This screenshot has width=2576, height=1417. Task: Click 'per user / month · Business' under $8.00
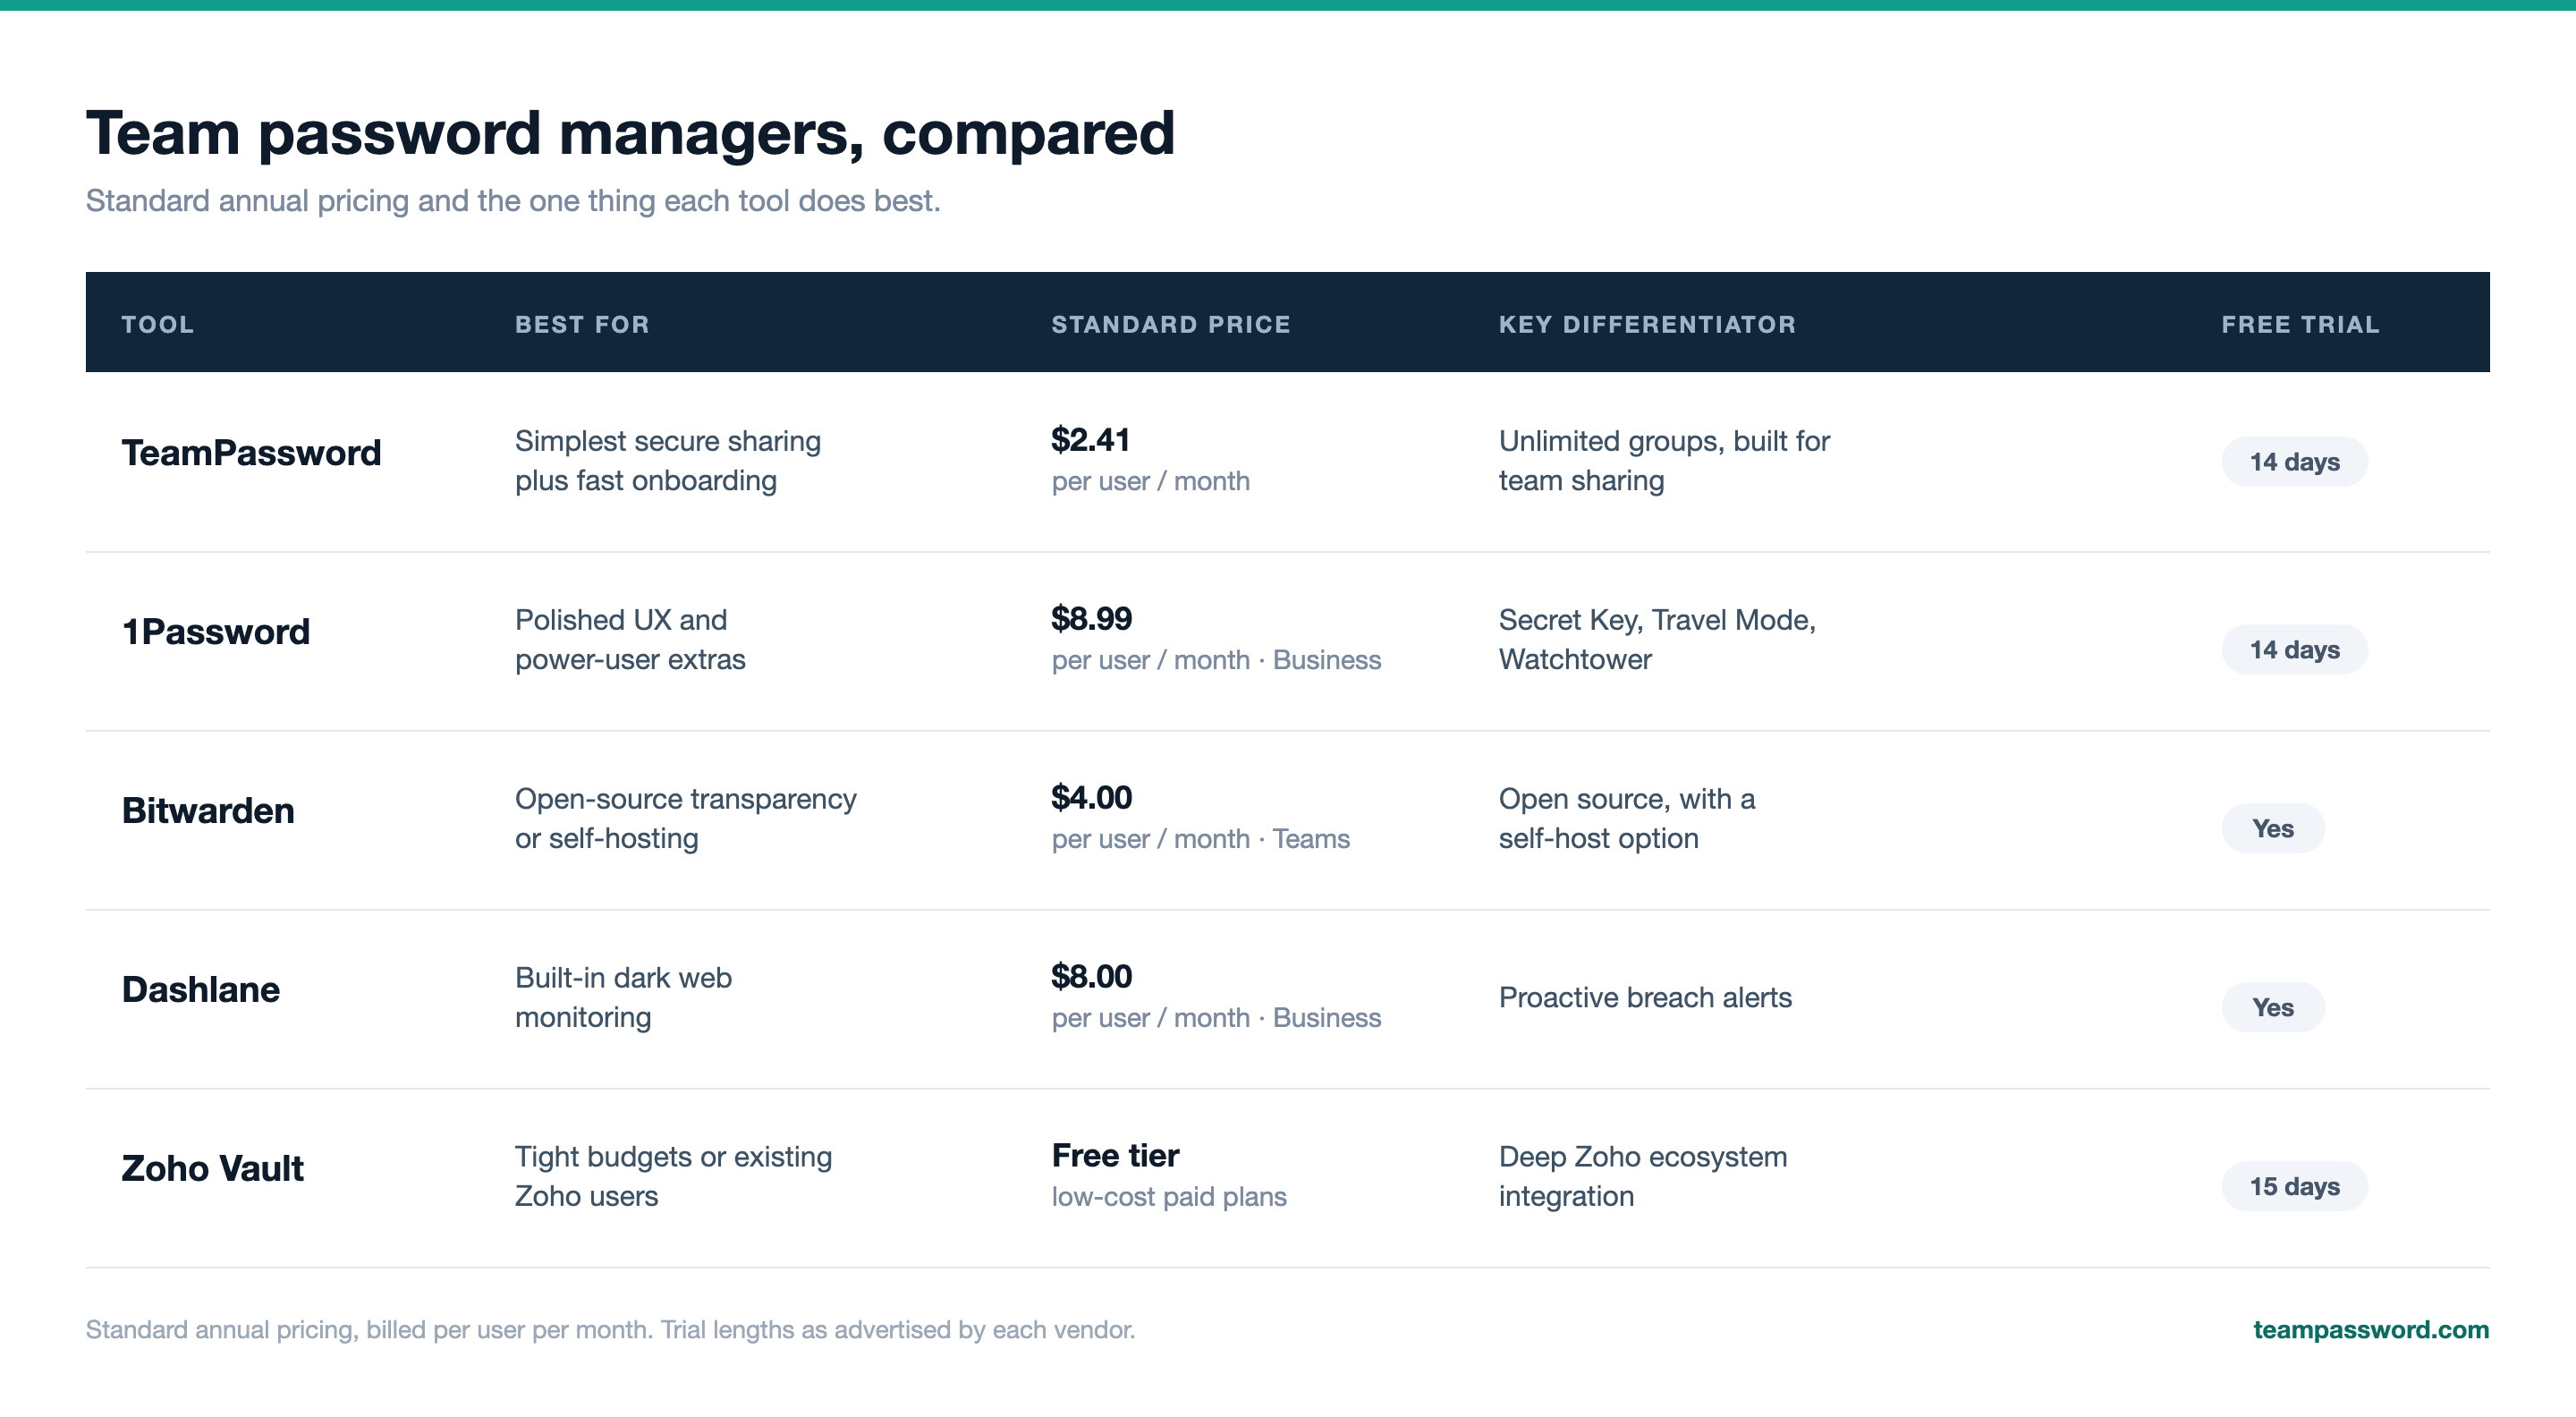pos(1216,1018)
